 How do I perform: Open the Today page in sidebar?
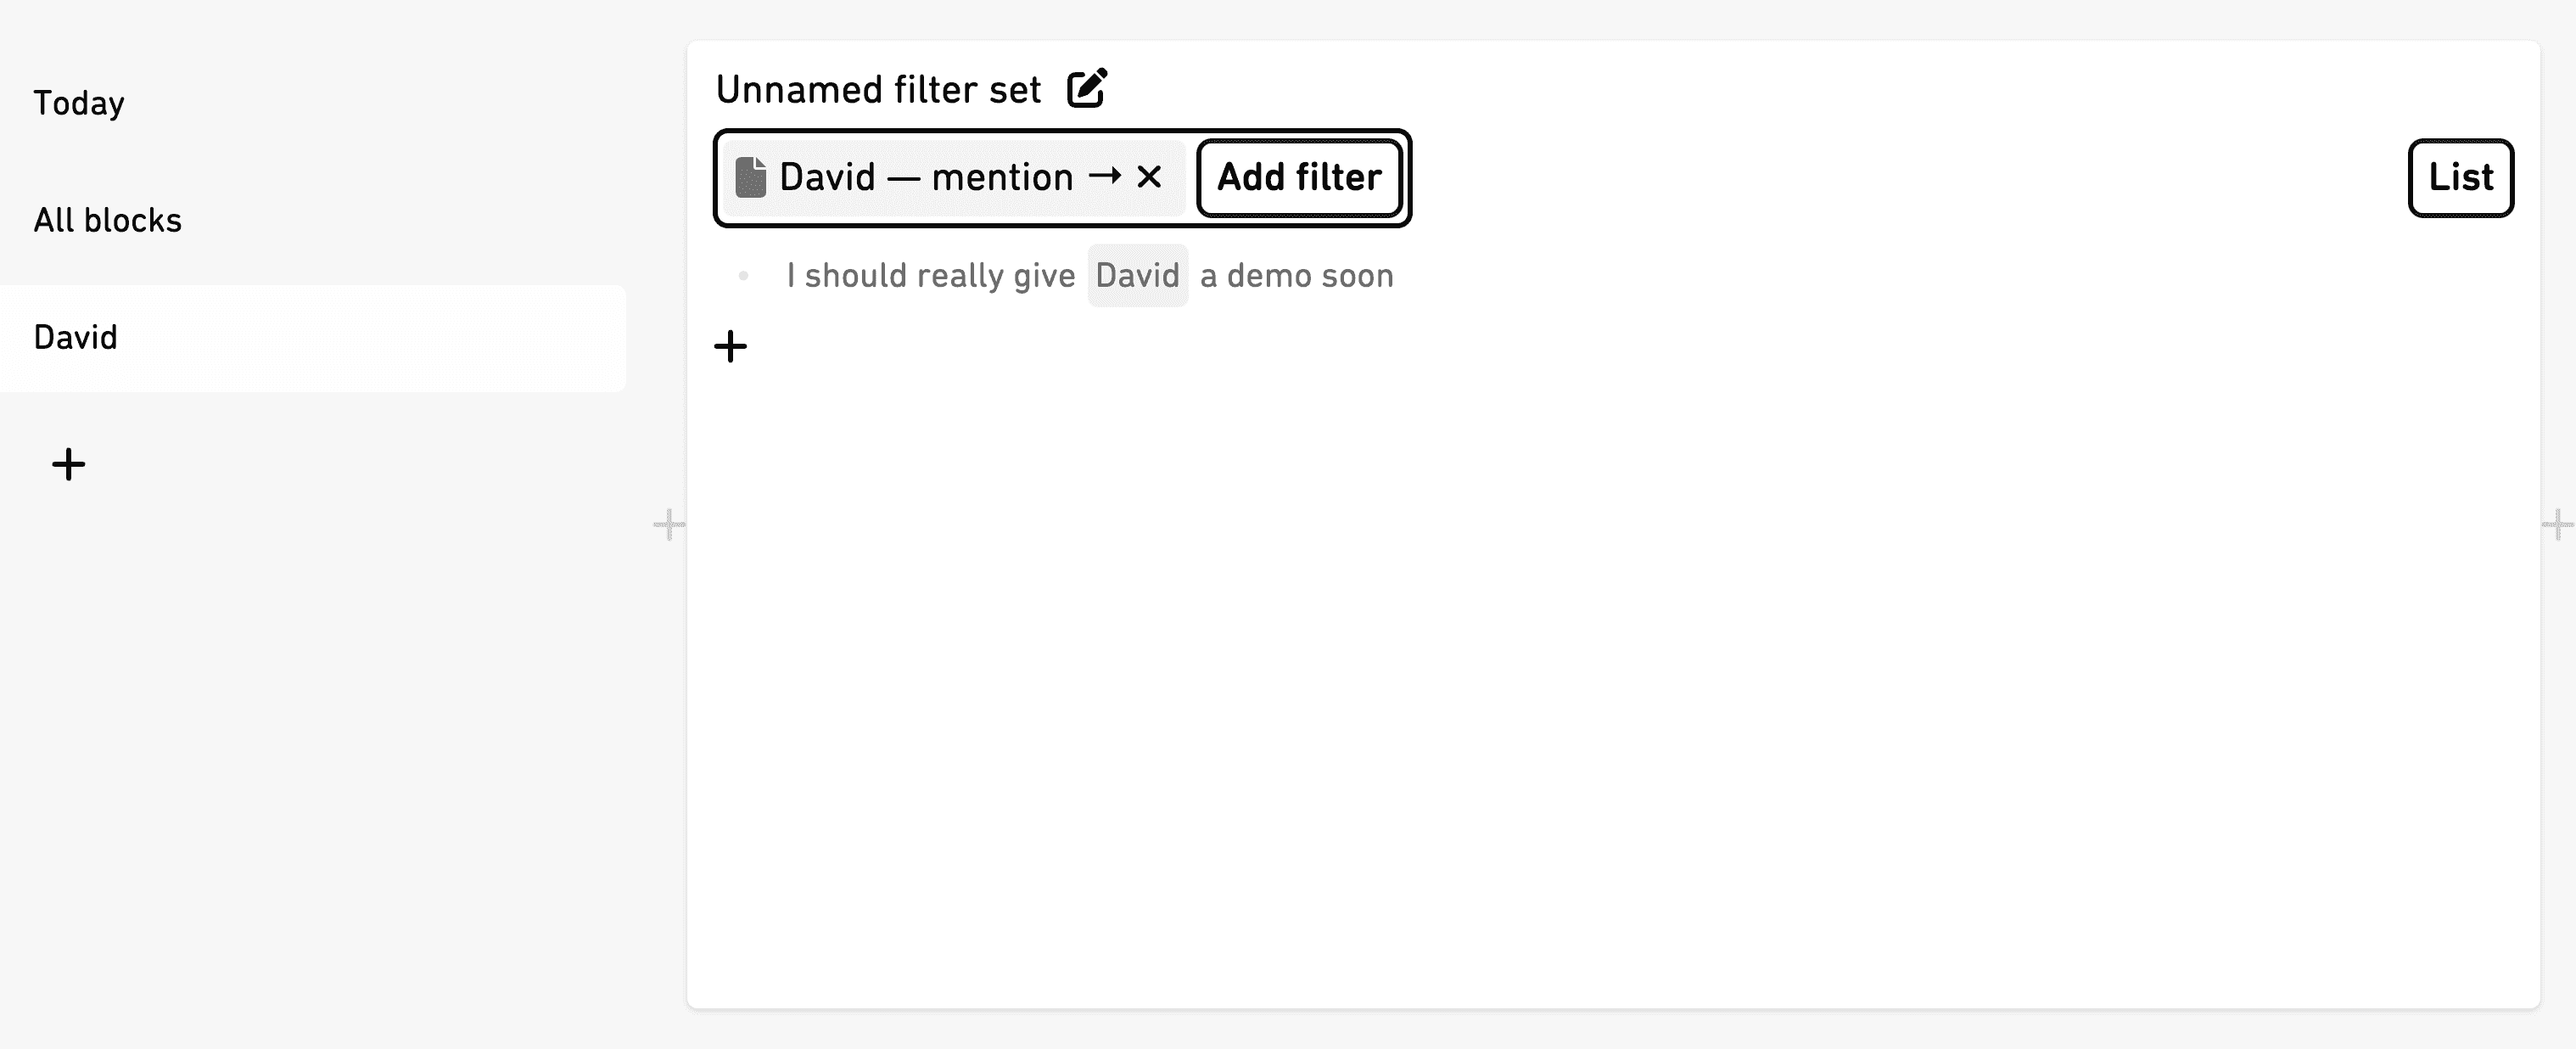79,103
